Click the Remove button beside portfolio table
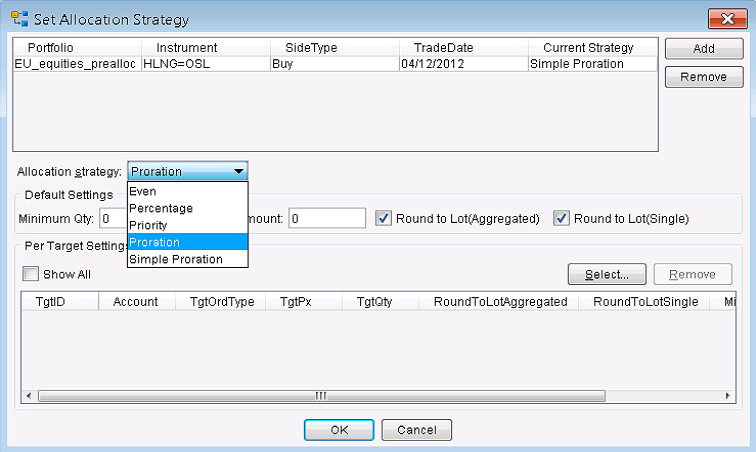Image resolution: width=756 pixels, height=452 pixels. point(703,77)
